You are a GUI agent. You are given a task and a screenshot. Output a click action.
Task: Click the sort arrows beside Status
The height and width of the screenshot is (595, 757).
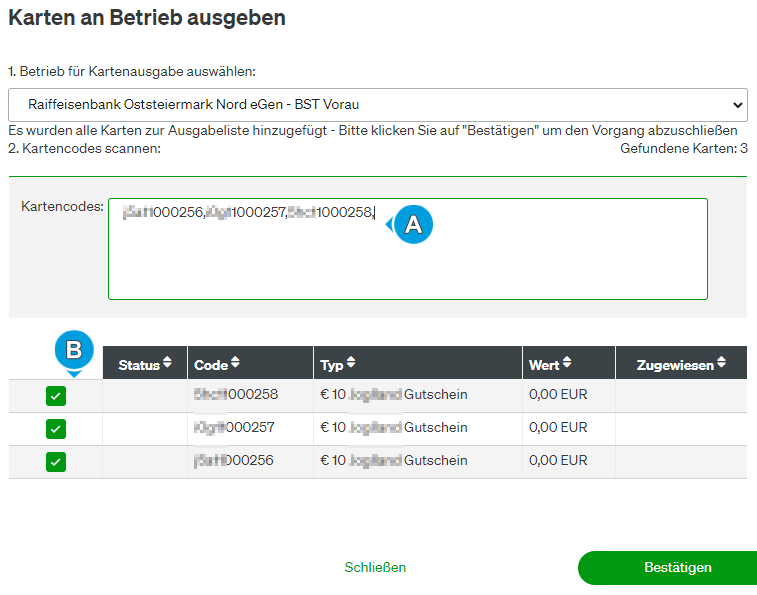pyautogui.click(x=167, y=362)
